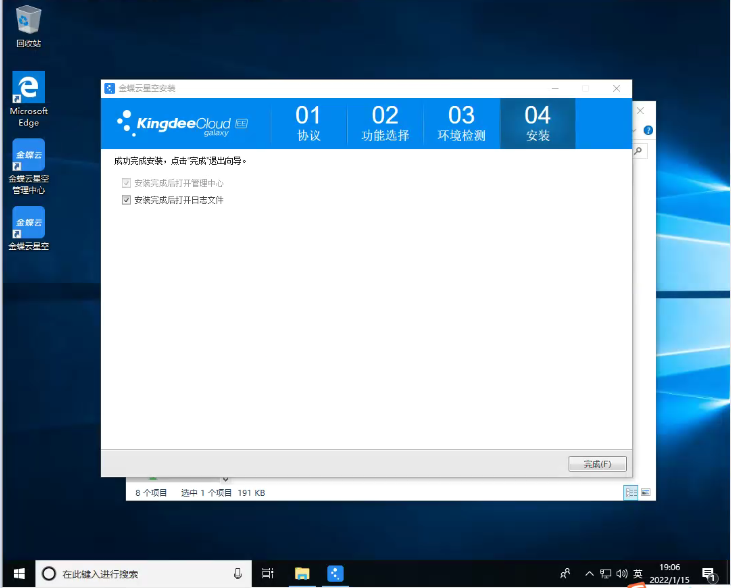
Task: Toggle 安装完成后打开管理中心 checkbox
Action: coord(126,183)
